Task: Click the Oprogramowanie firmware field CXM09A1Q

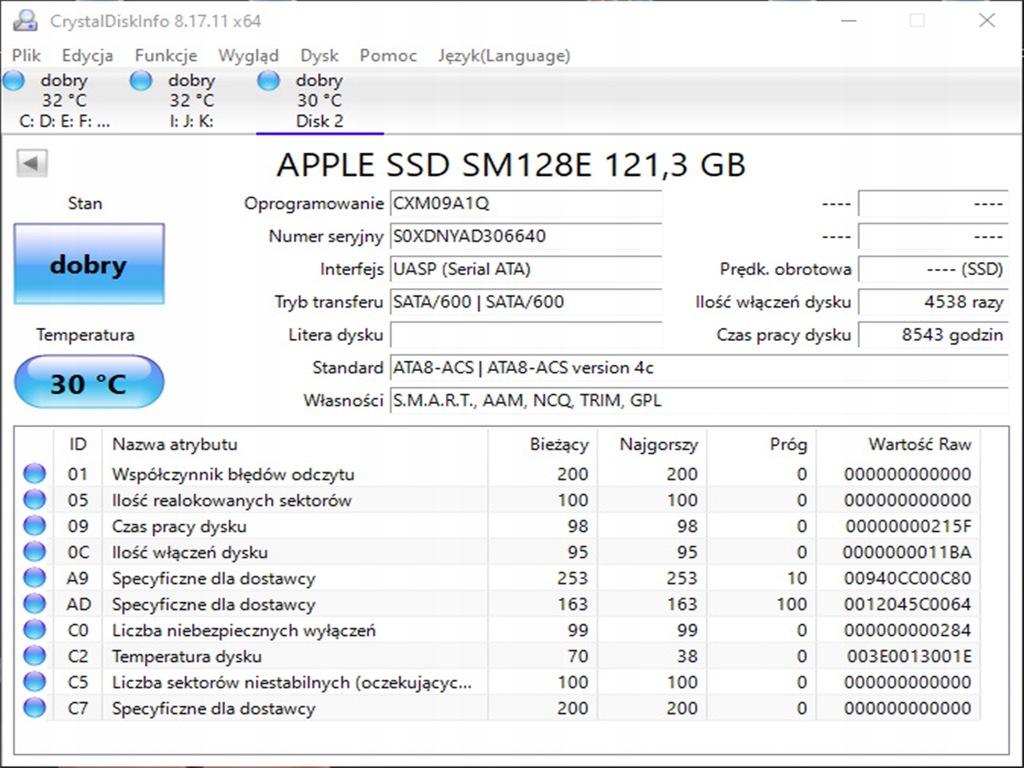Action: (x=525, y=204)
